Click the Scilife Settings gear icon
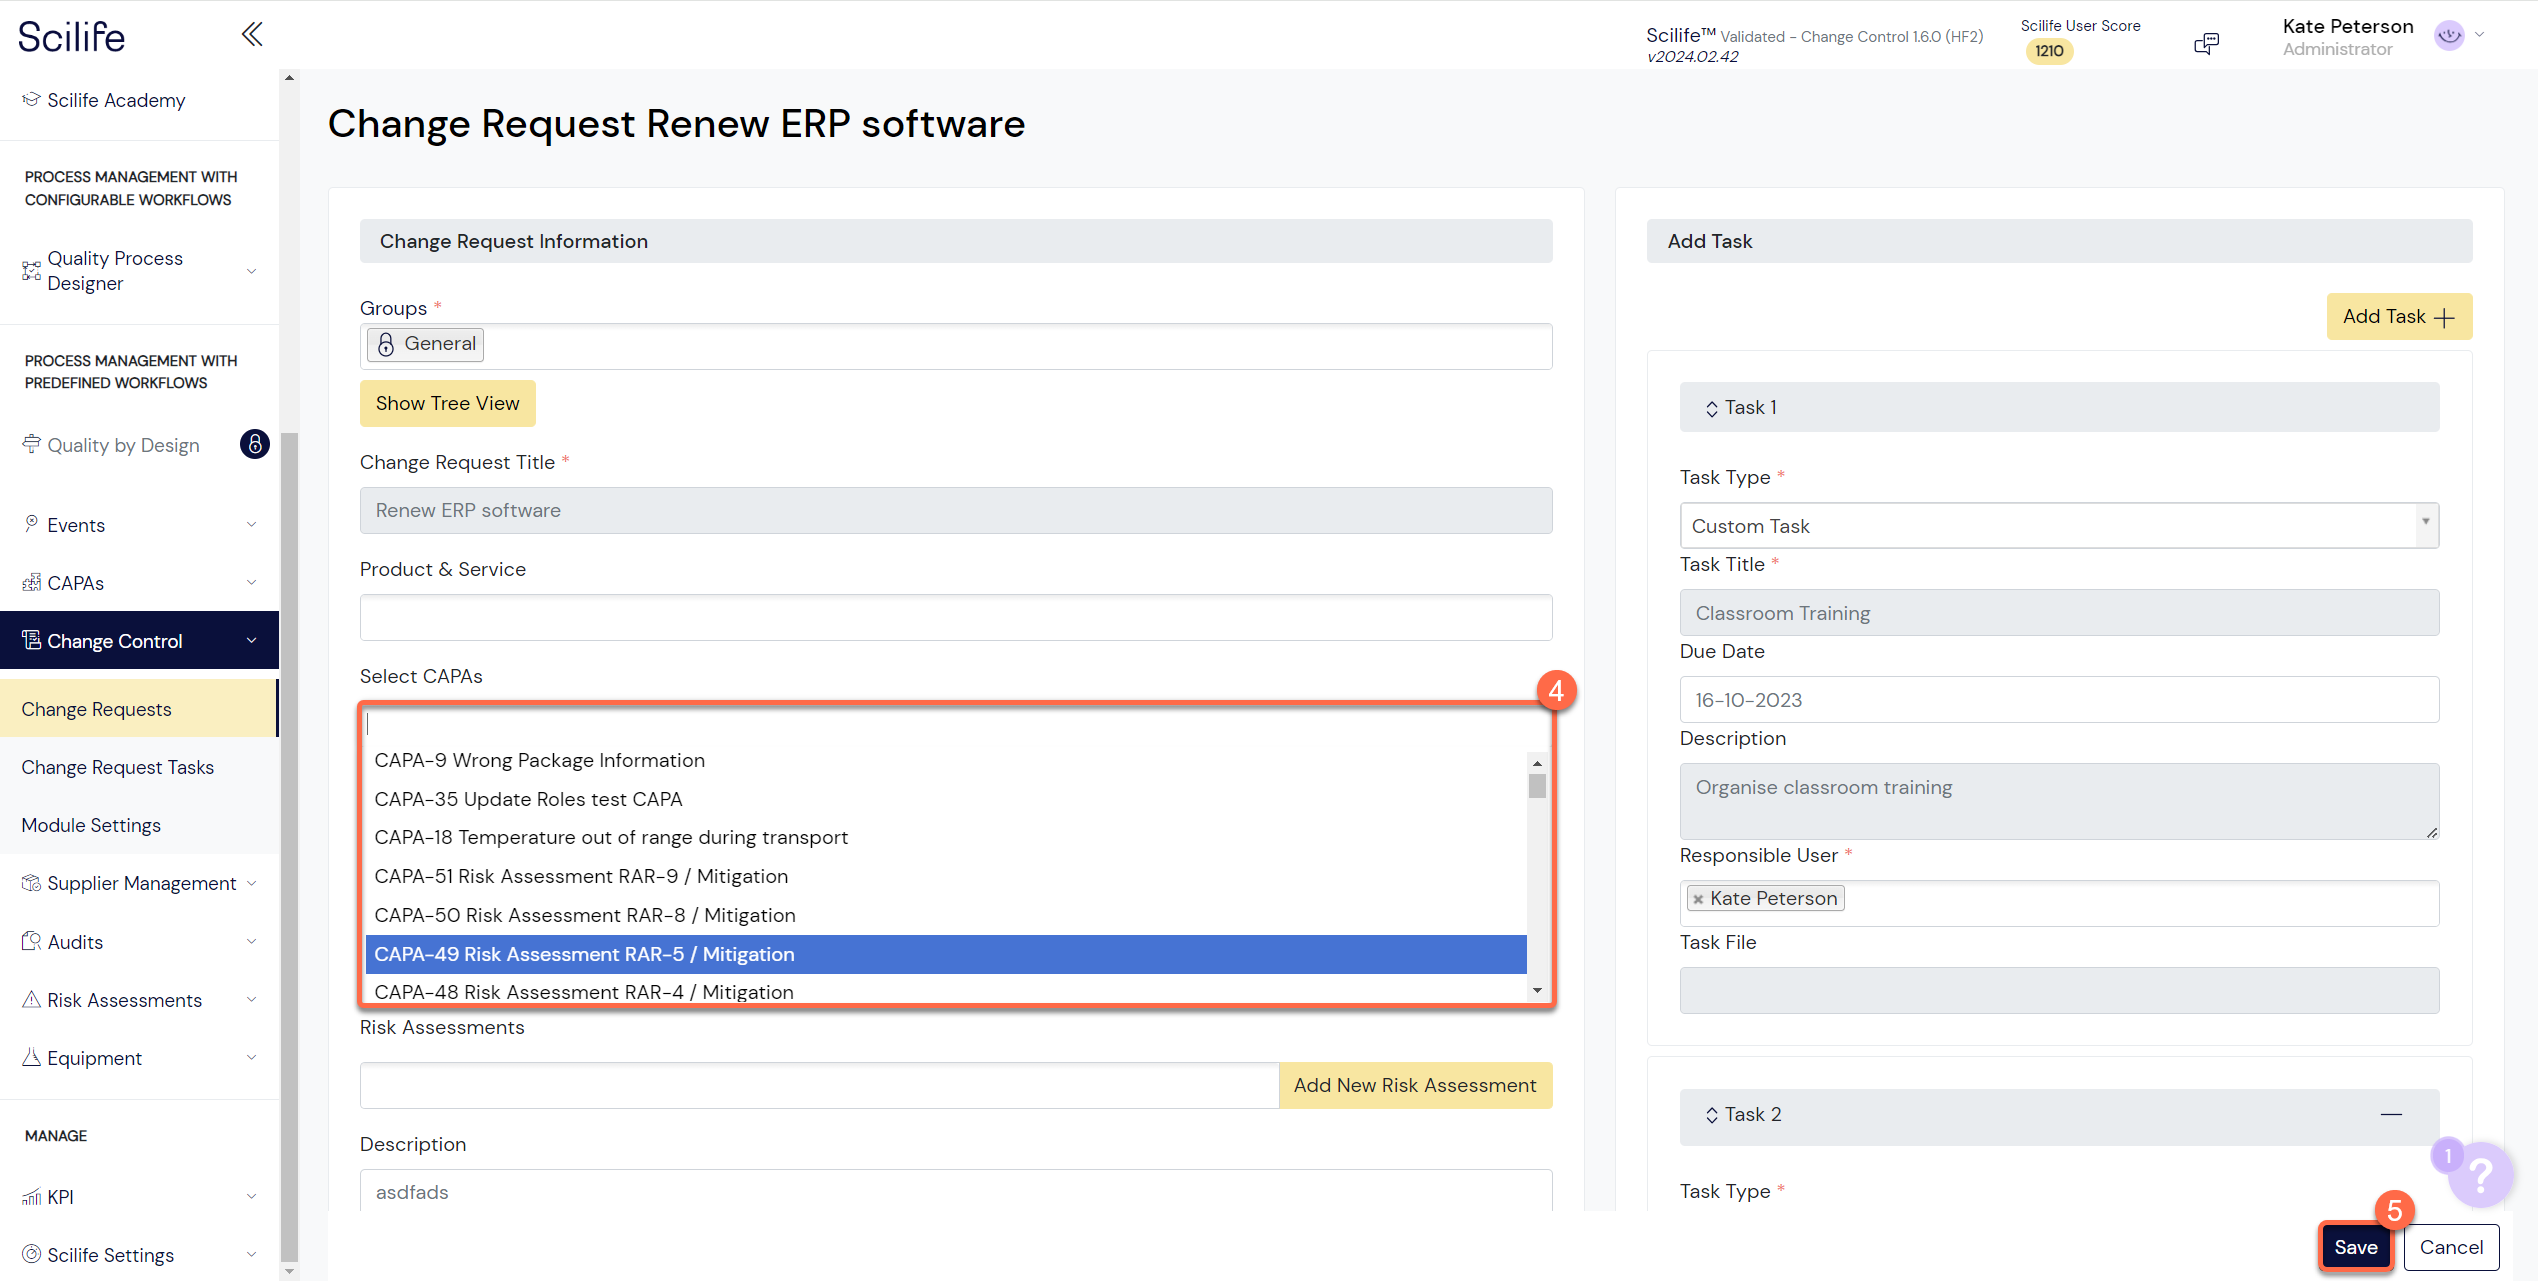Screen dimensions: 2538x1281 [32, 1254]
